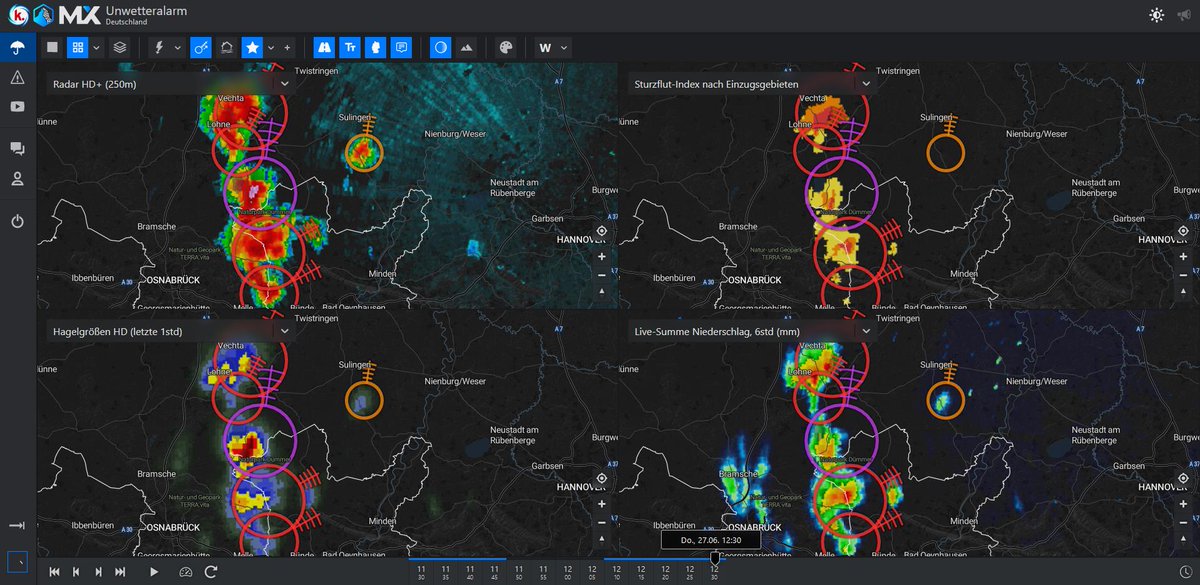This screenshot has height=585, width=1200.
Task: Play the radar animation
Action: [154, 571]
